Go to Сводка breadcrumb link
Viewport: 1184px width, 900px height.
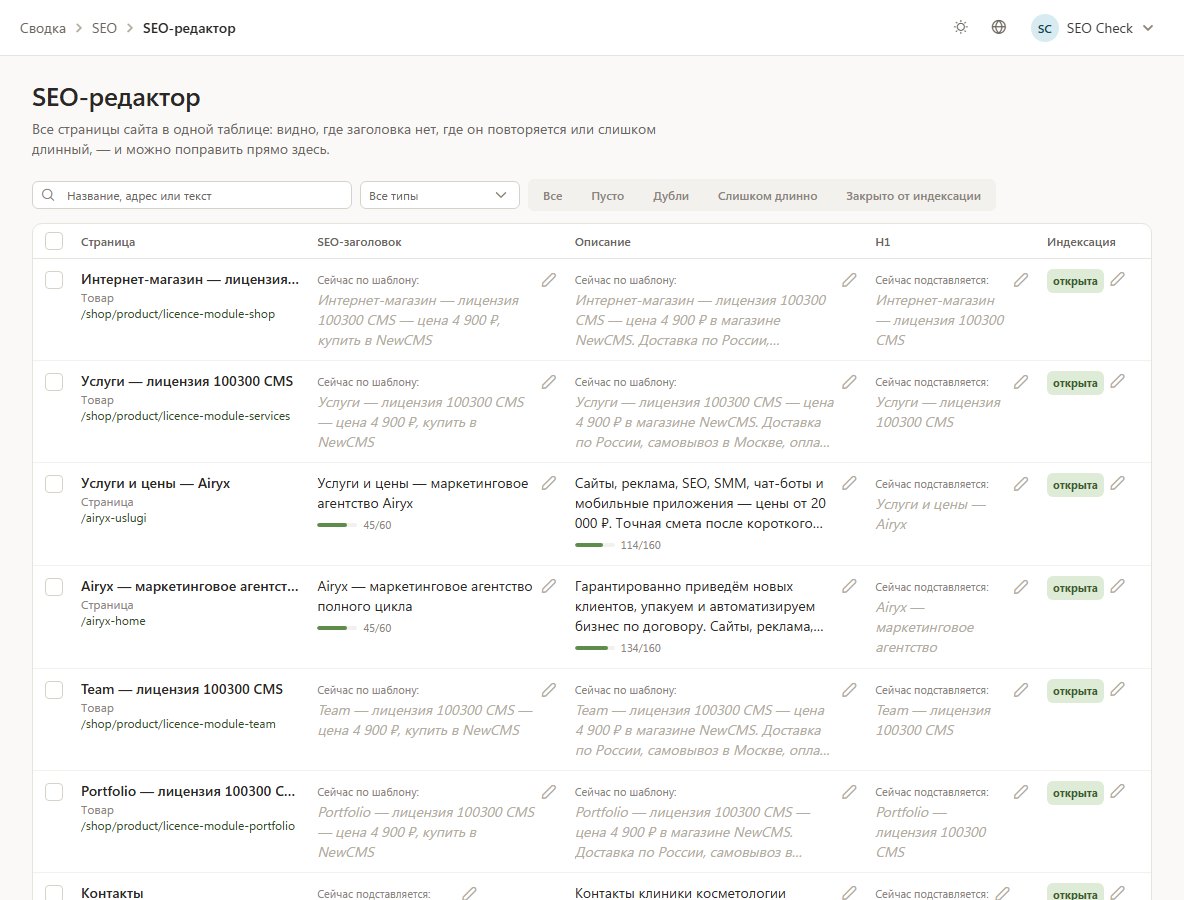click(x=42, y=29)
